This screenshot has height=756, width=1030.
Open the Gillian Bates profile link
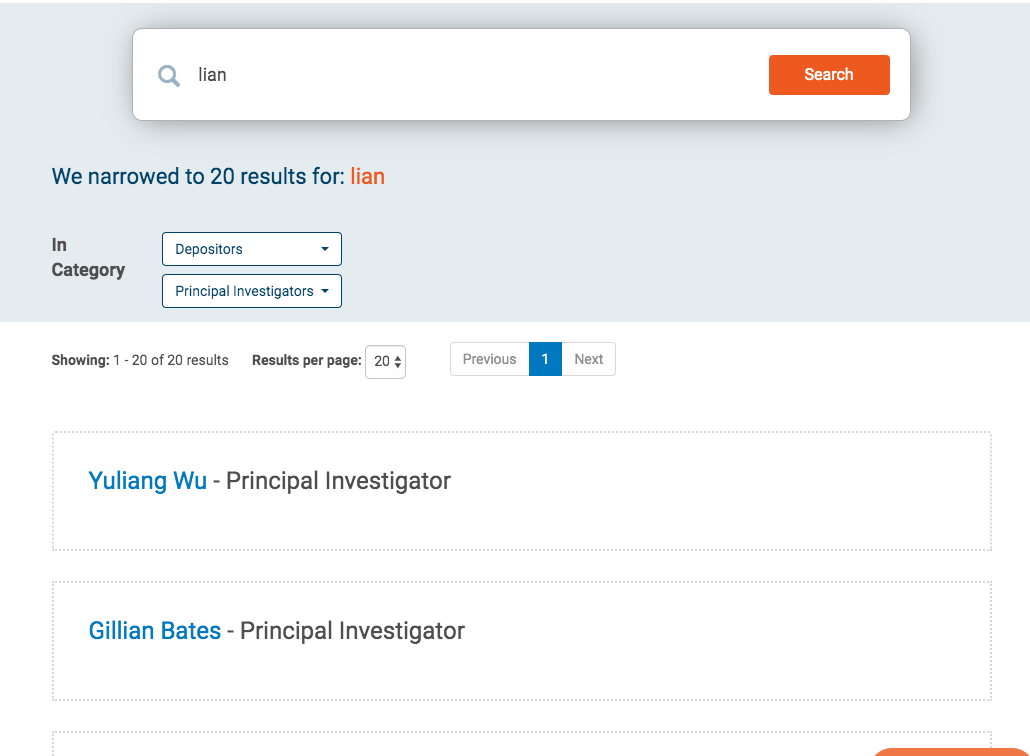pyautogui.click(x=155, y=631)
